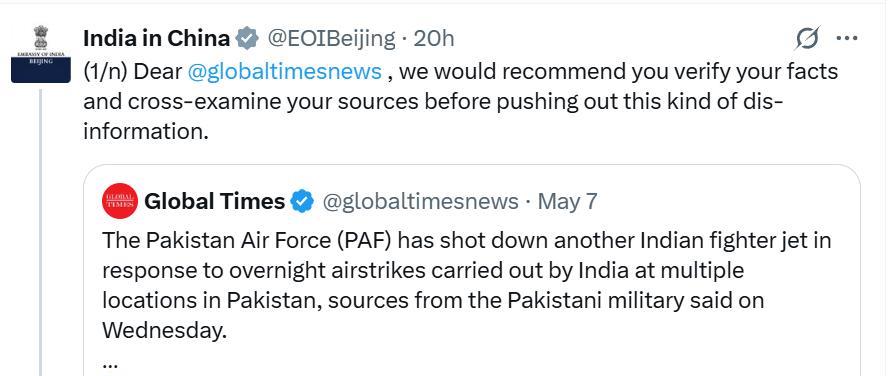Screen dimensions: 891x376
Task: Open the 20h post timestamp
Action: pos(434,39)
